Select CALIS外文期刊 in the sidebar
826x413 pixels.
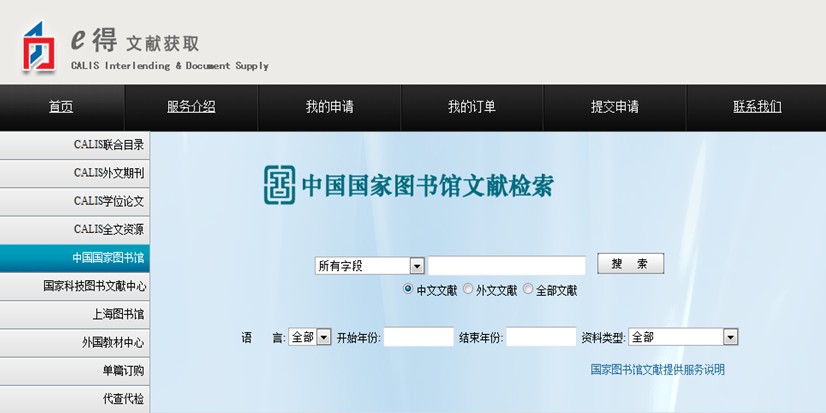tap(74, 173)
